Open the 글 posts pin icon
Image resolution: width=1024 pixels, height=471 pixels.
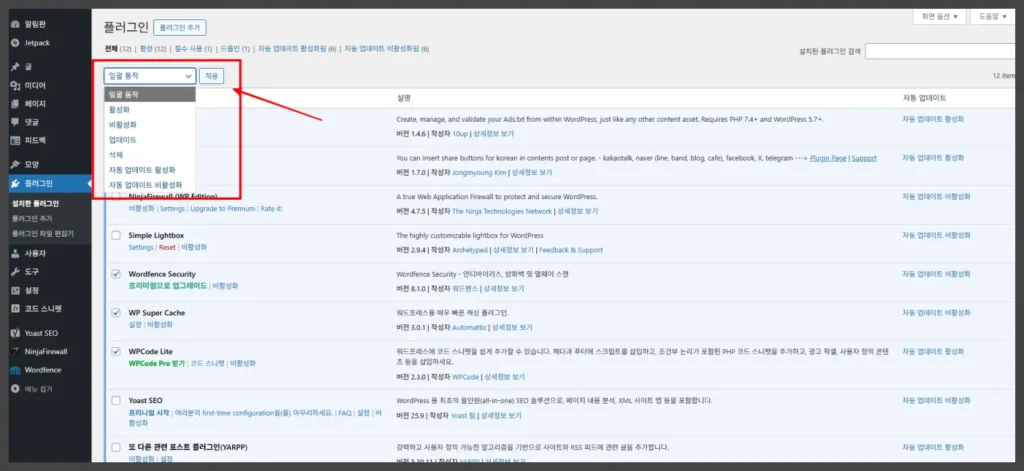click(16, 67)
